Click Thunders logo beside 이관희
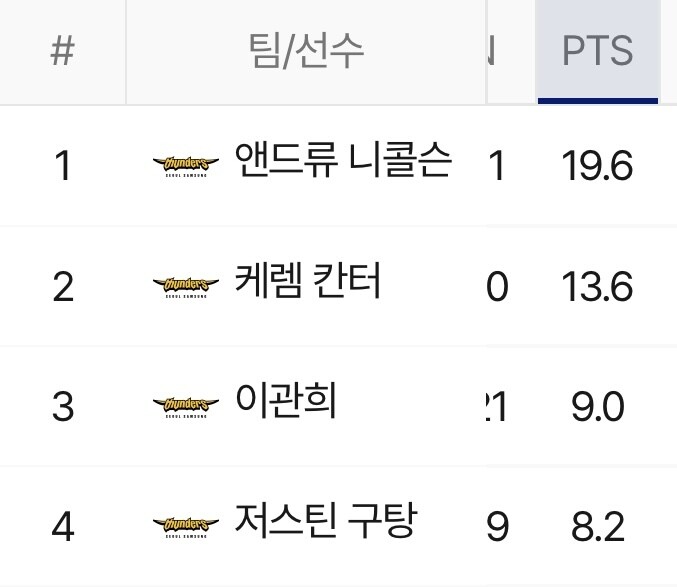This screenshot has height=587, width=677. coord(186,405)
